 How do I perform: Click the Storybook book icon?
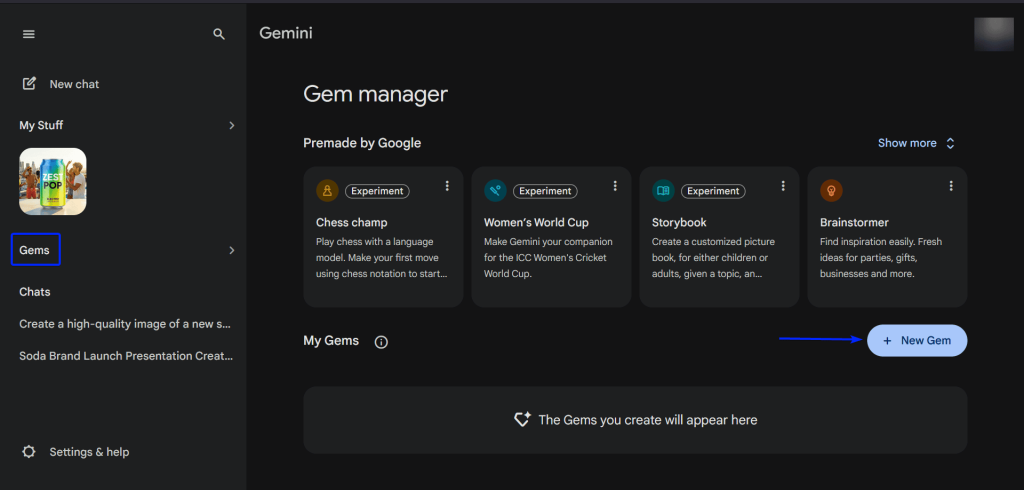(663, 191)
